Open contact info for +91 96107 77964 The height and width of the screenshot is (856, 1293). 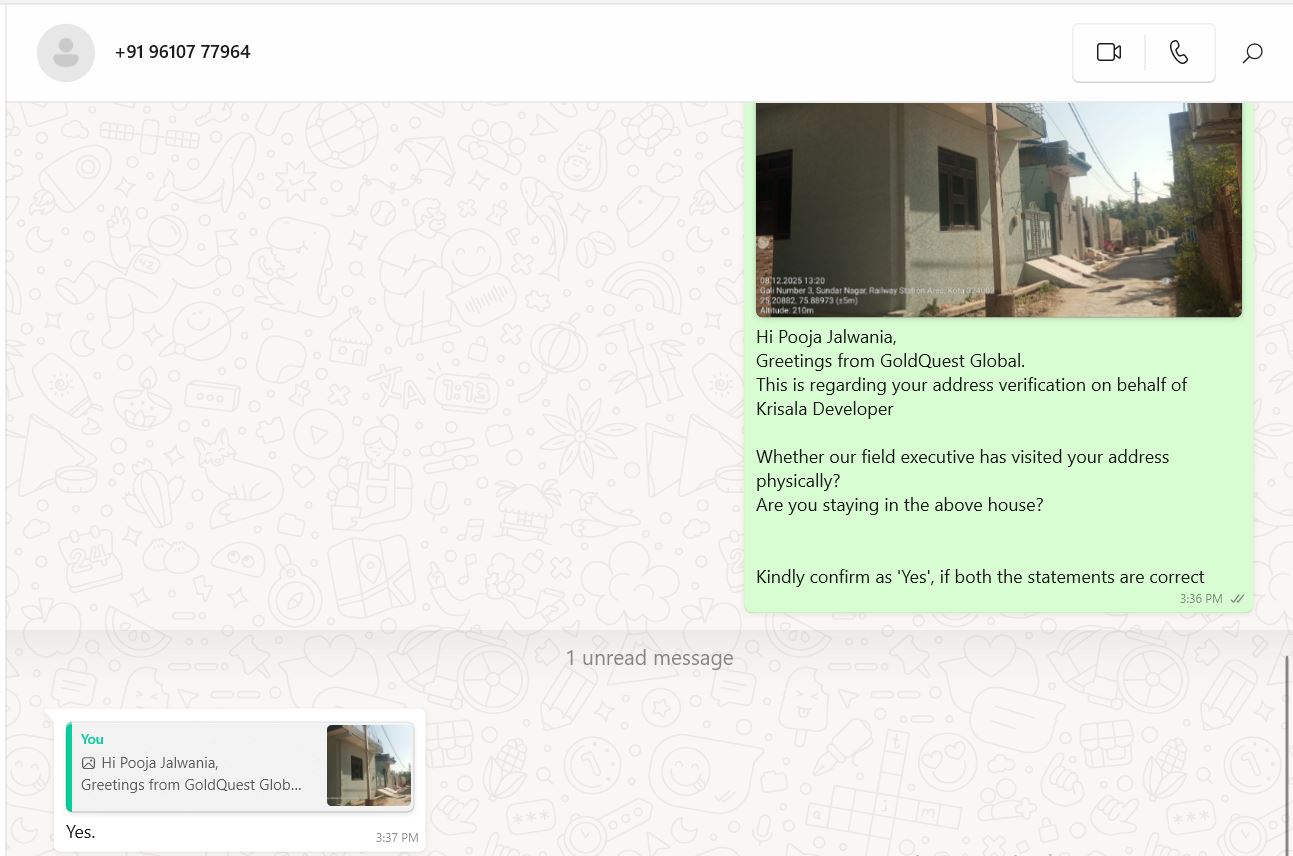pyautogui.click(x=182, y=52)
